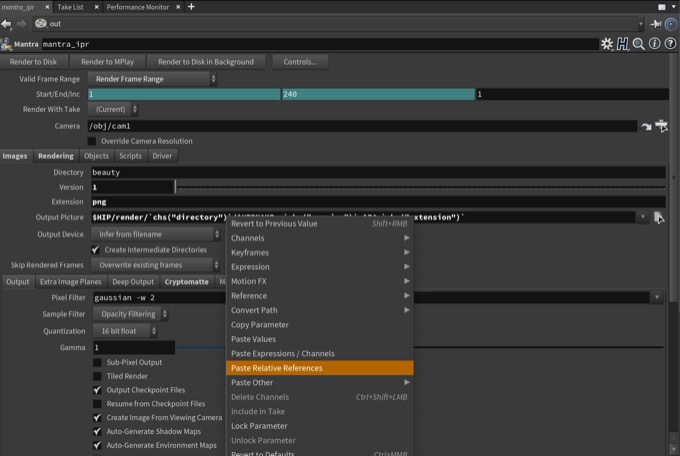
Task: Open the gear settings menu icon
Action: coord(607,44)
